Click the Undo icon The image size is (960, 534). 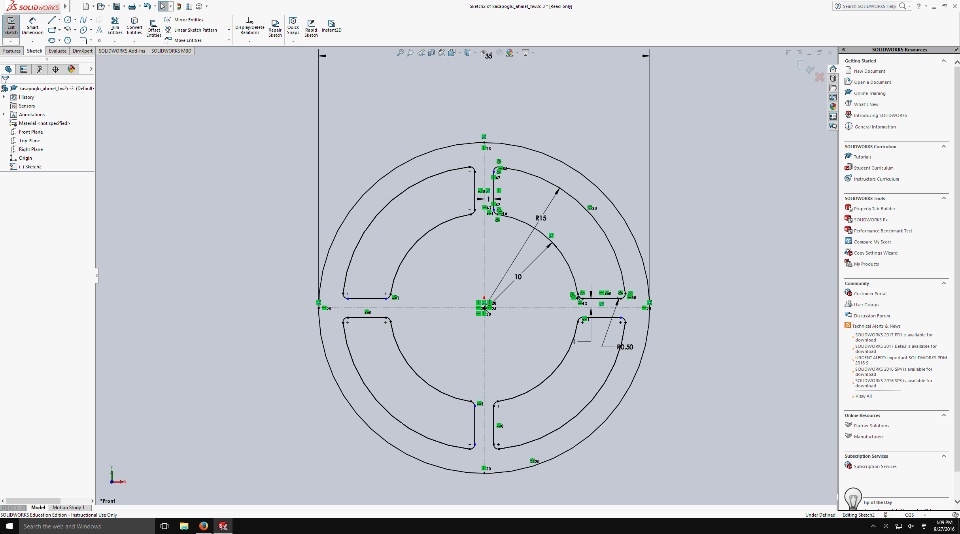click(147, 6)
